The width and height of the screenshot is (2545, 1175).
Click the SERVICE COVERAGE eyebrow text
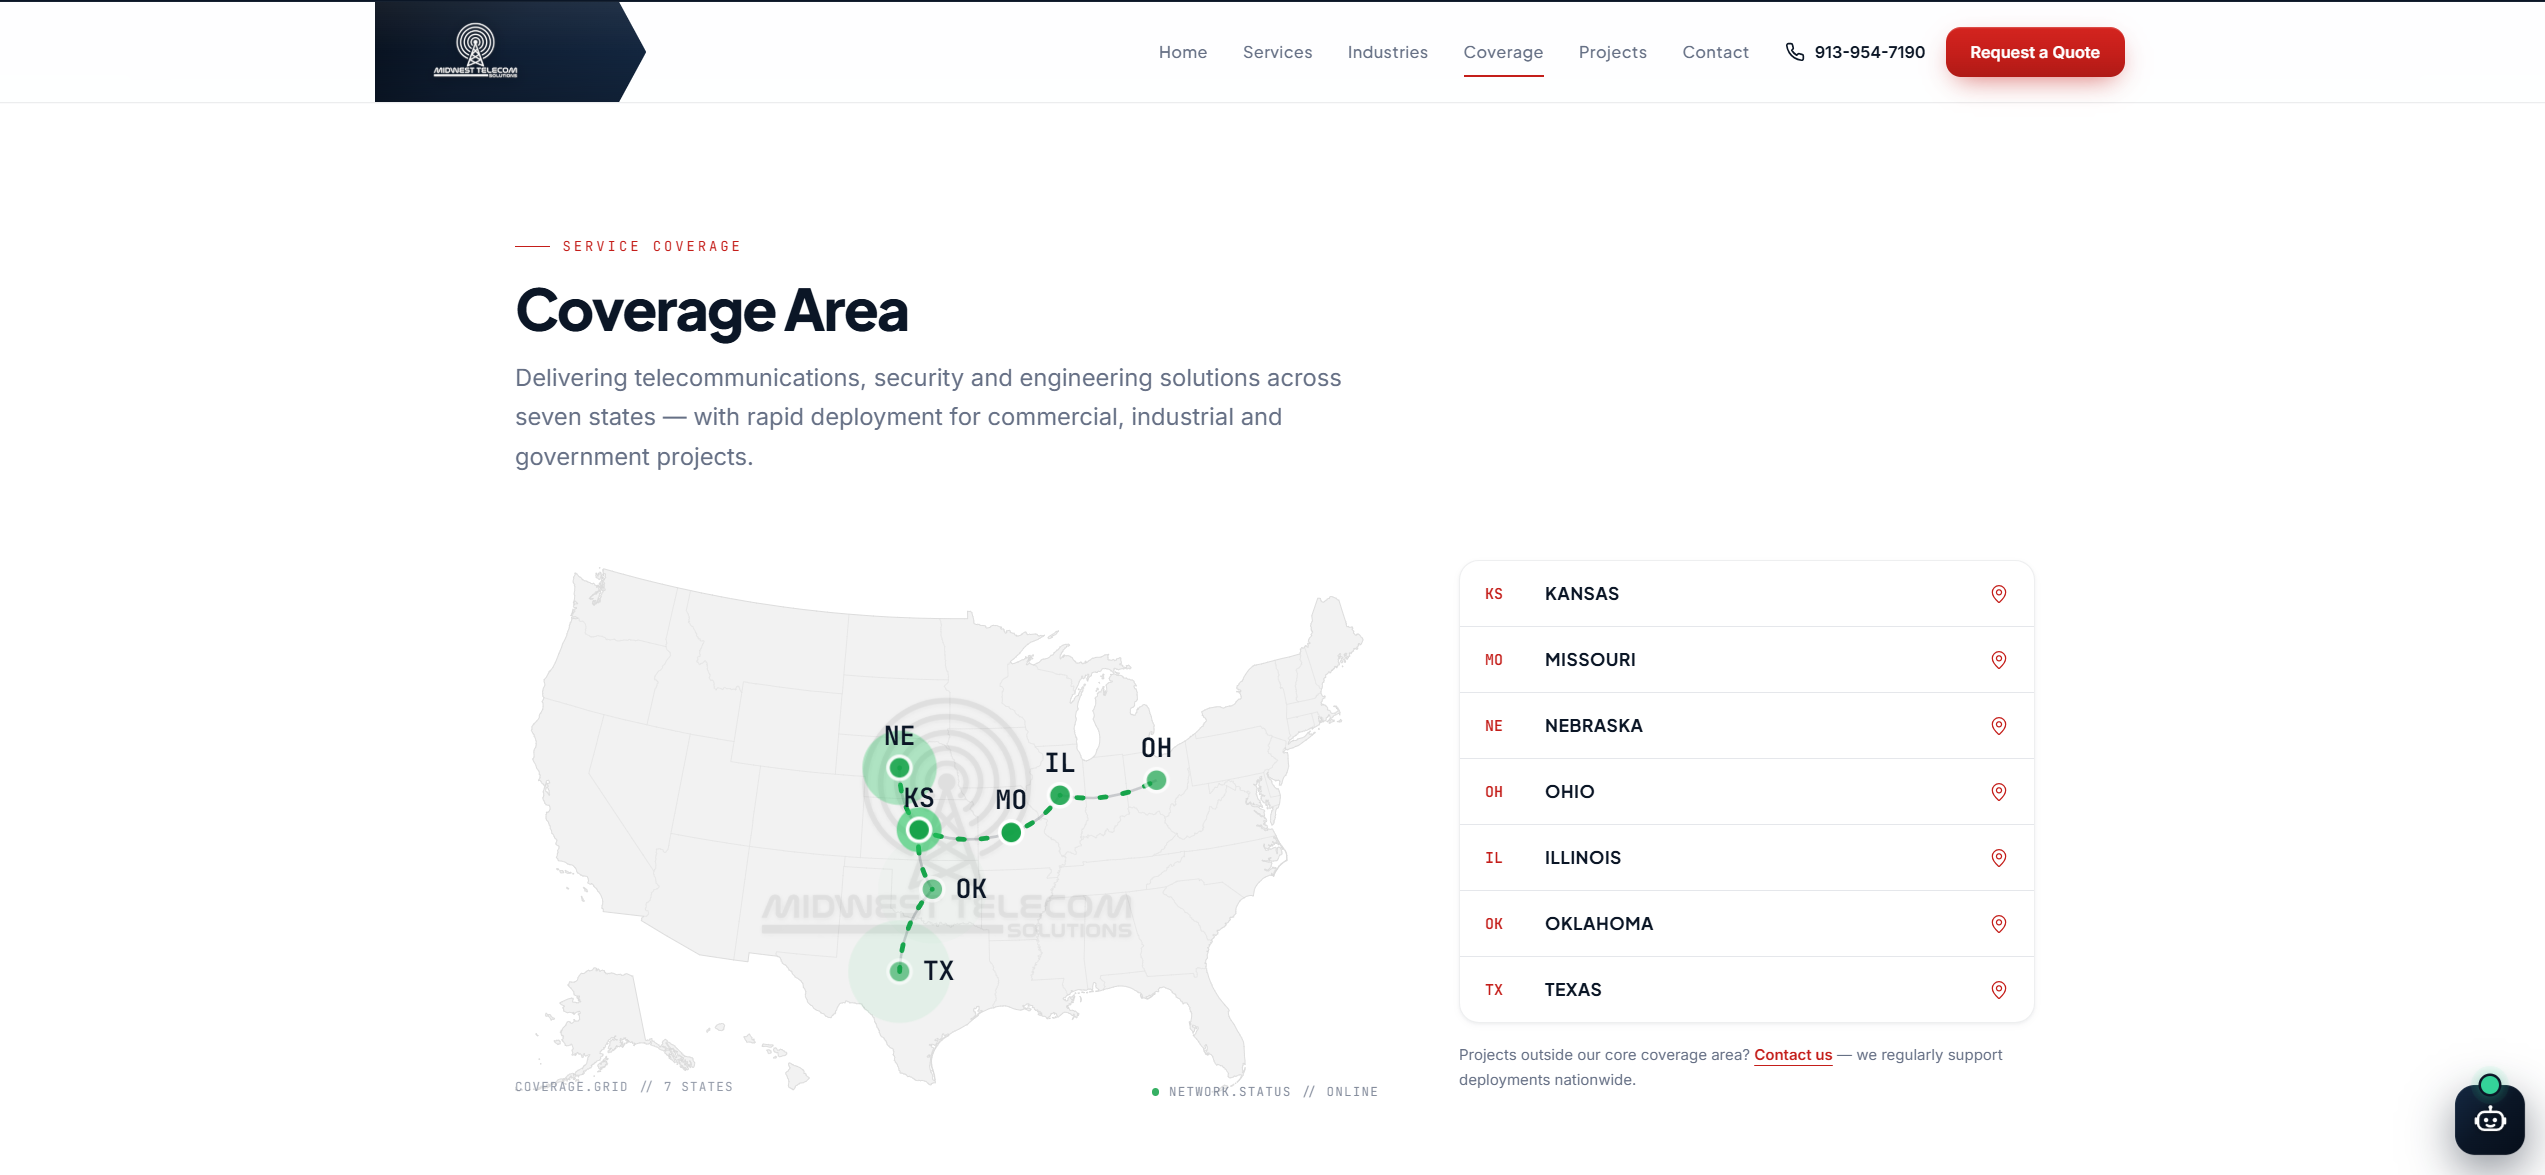point(651,246)
